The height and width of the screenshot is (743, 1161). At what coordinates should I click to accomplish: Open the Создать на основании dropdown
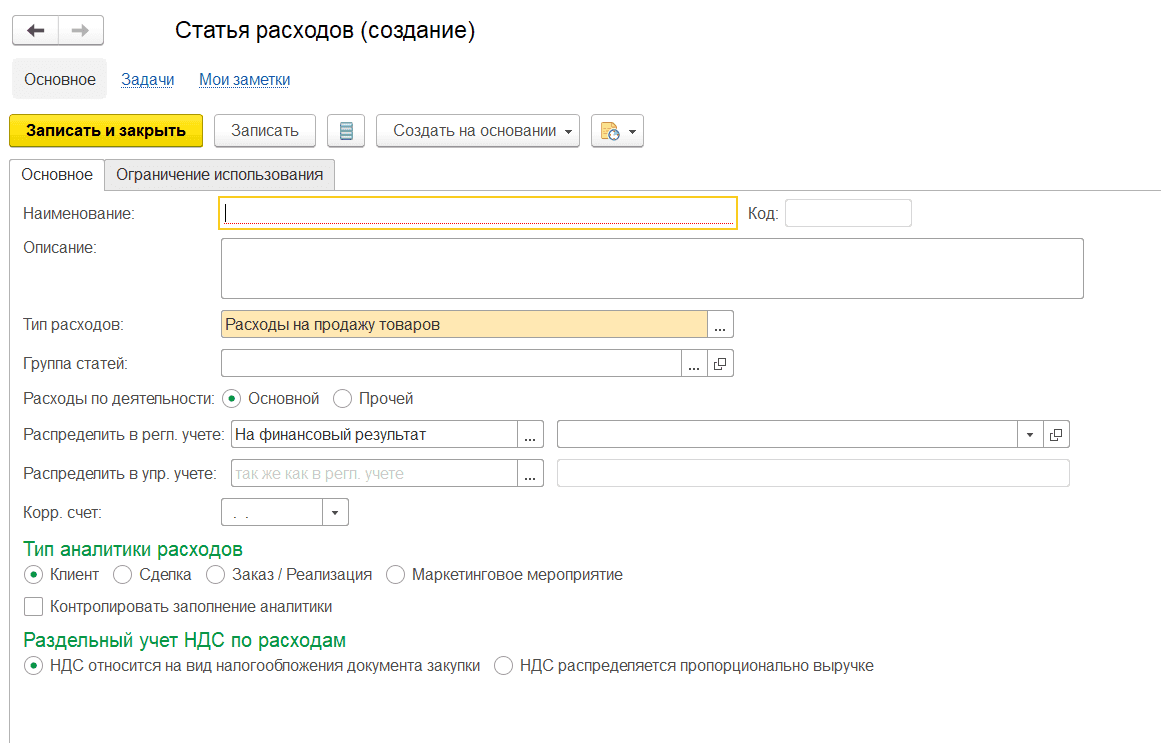[477, 131]
